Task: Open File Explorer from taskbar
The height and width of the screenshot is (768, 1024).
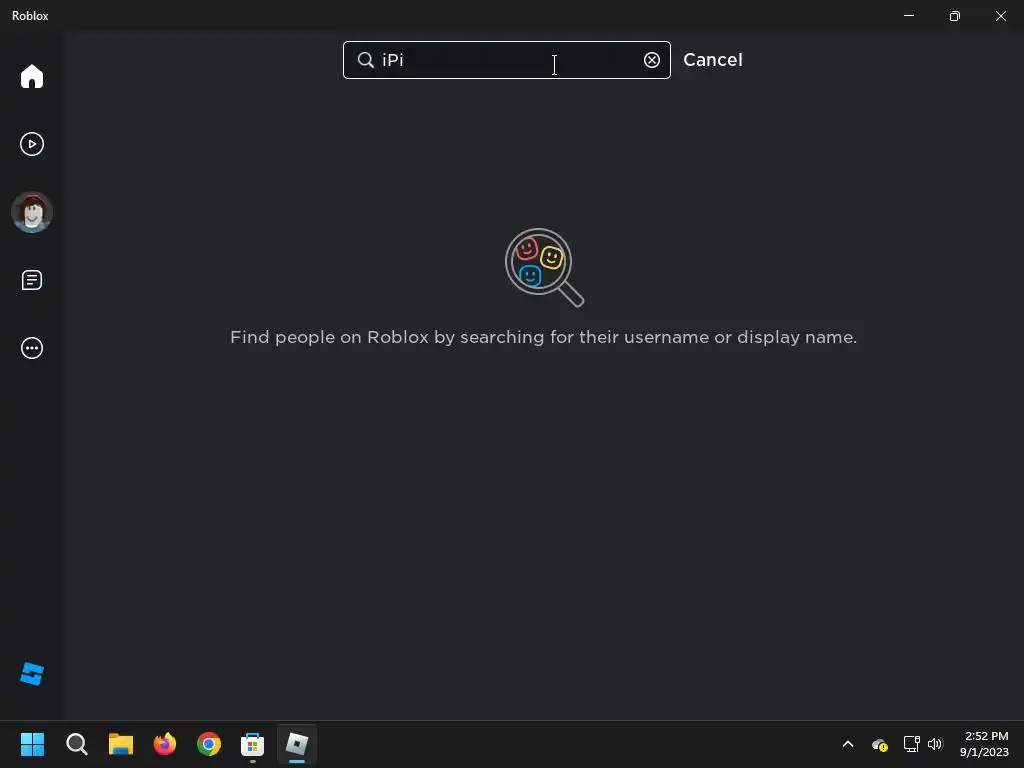Action: click(x=121, y=744)
